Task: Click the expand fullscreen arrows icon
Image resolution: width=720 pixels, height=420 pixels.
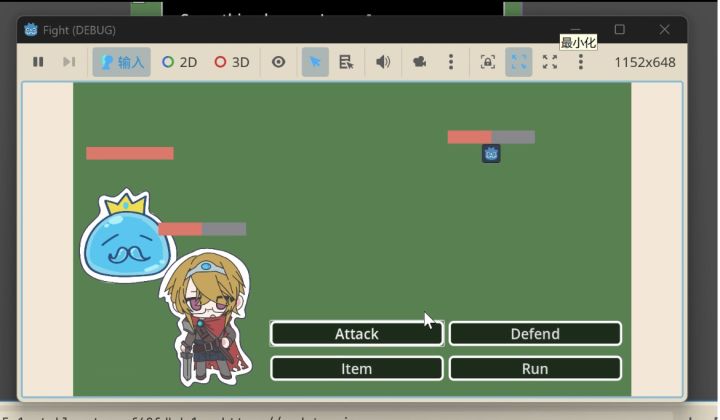Action: click(550, 62)
